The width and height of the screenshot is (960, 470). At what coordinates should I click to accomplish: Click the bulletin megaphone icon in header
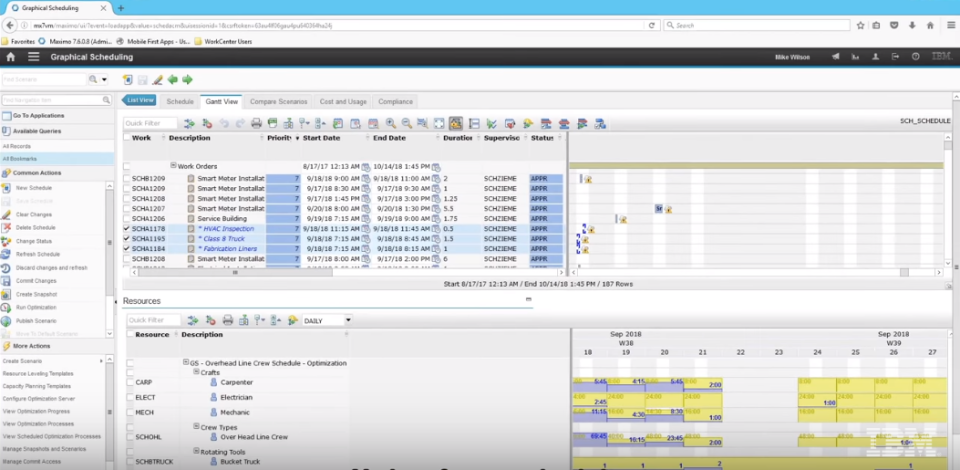[835, 57]
